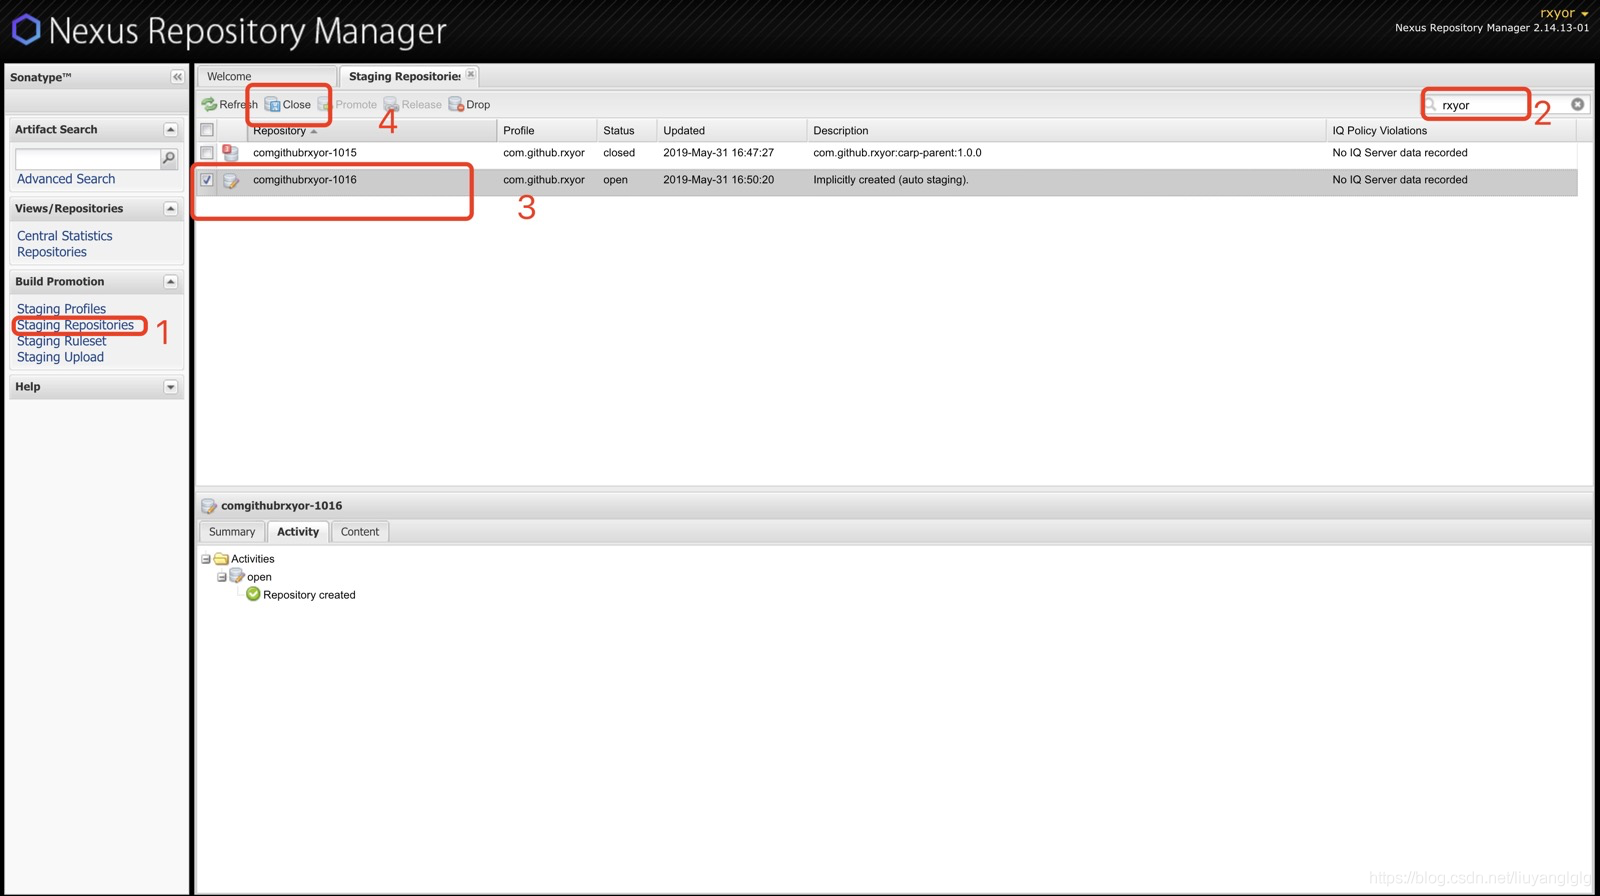Click the 'com.github.rxyor:carp-parent:1.0.0' description
This screenshot has height=896, width=1600.
coord(897,153)
